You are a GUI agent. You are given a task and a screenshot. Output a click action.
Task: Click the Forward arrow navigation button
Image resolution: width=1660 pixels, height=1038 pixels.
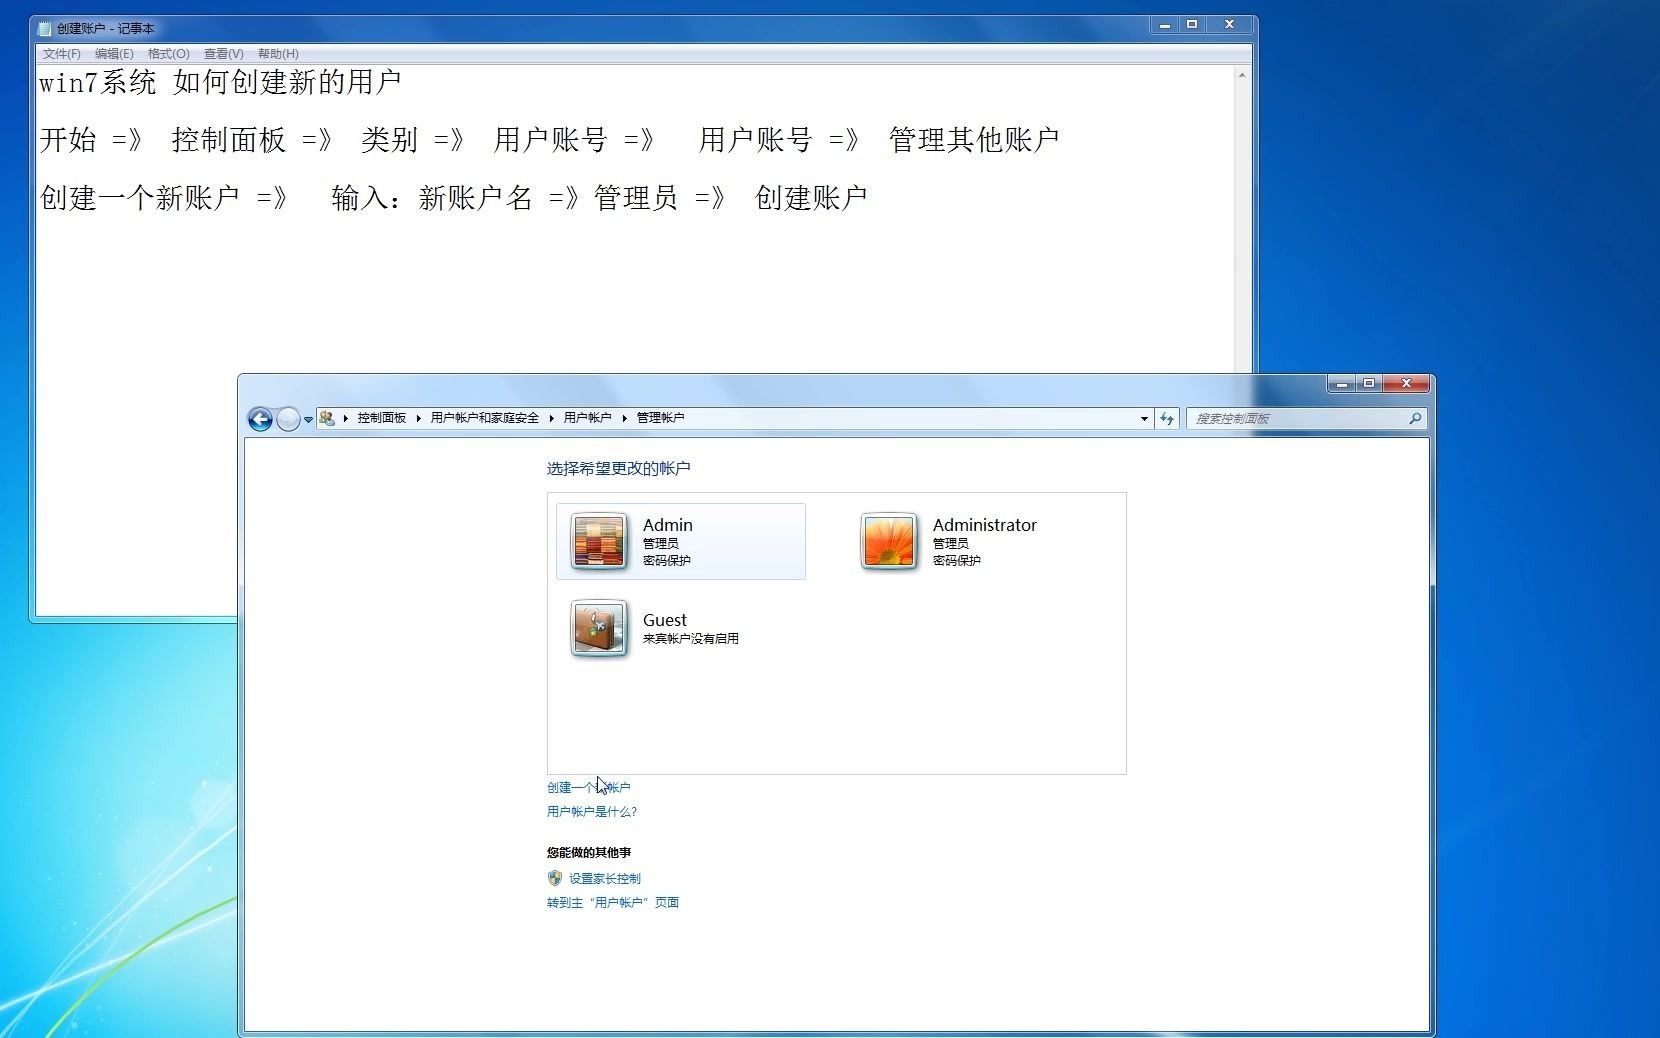[x=288, y=419]
